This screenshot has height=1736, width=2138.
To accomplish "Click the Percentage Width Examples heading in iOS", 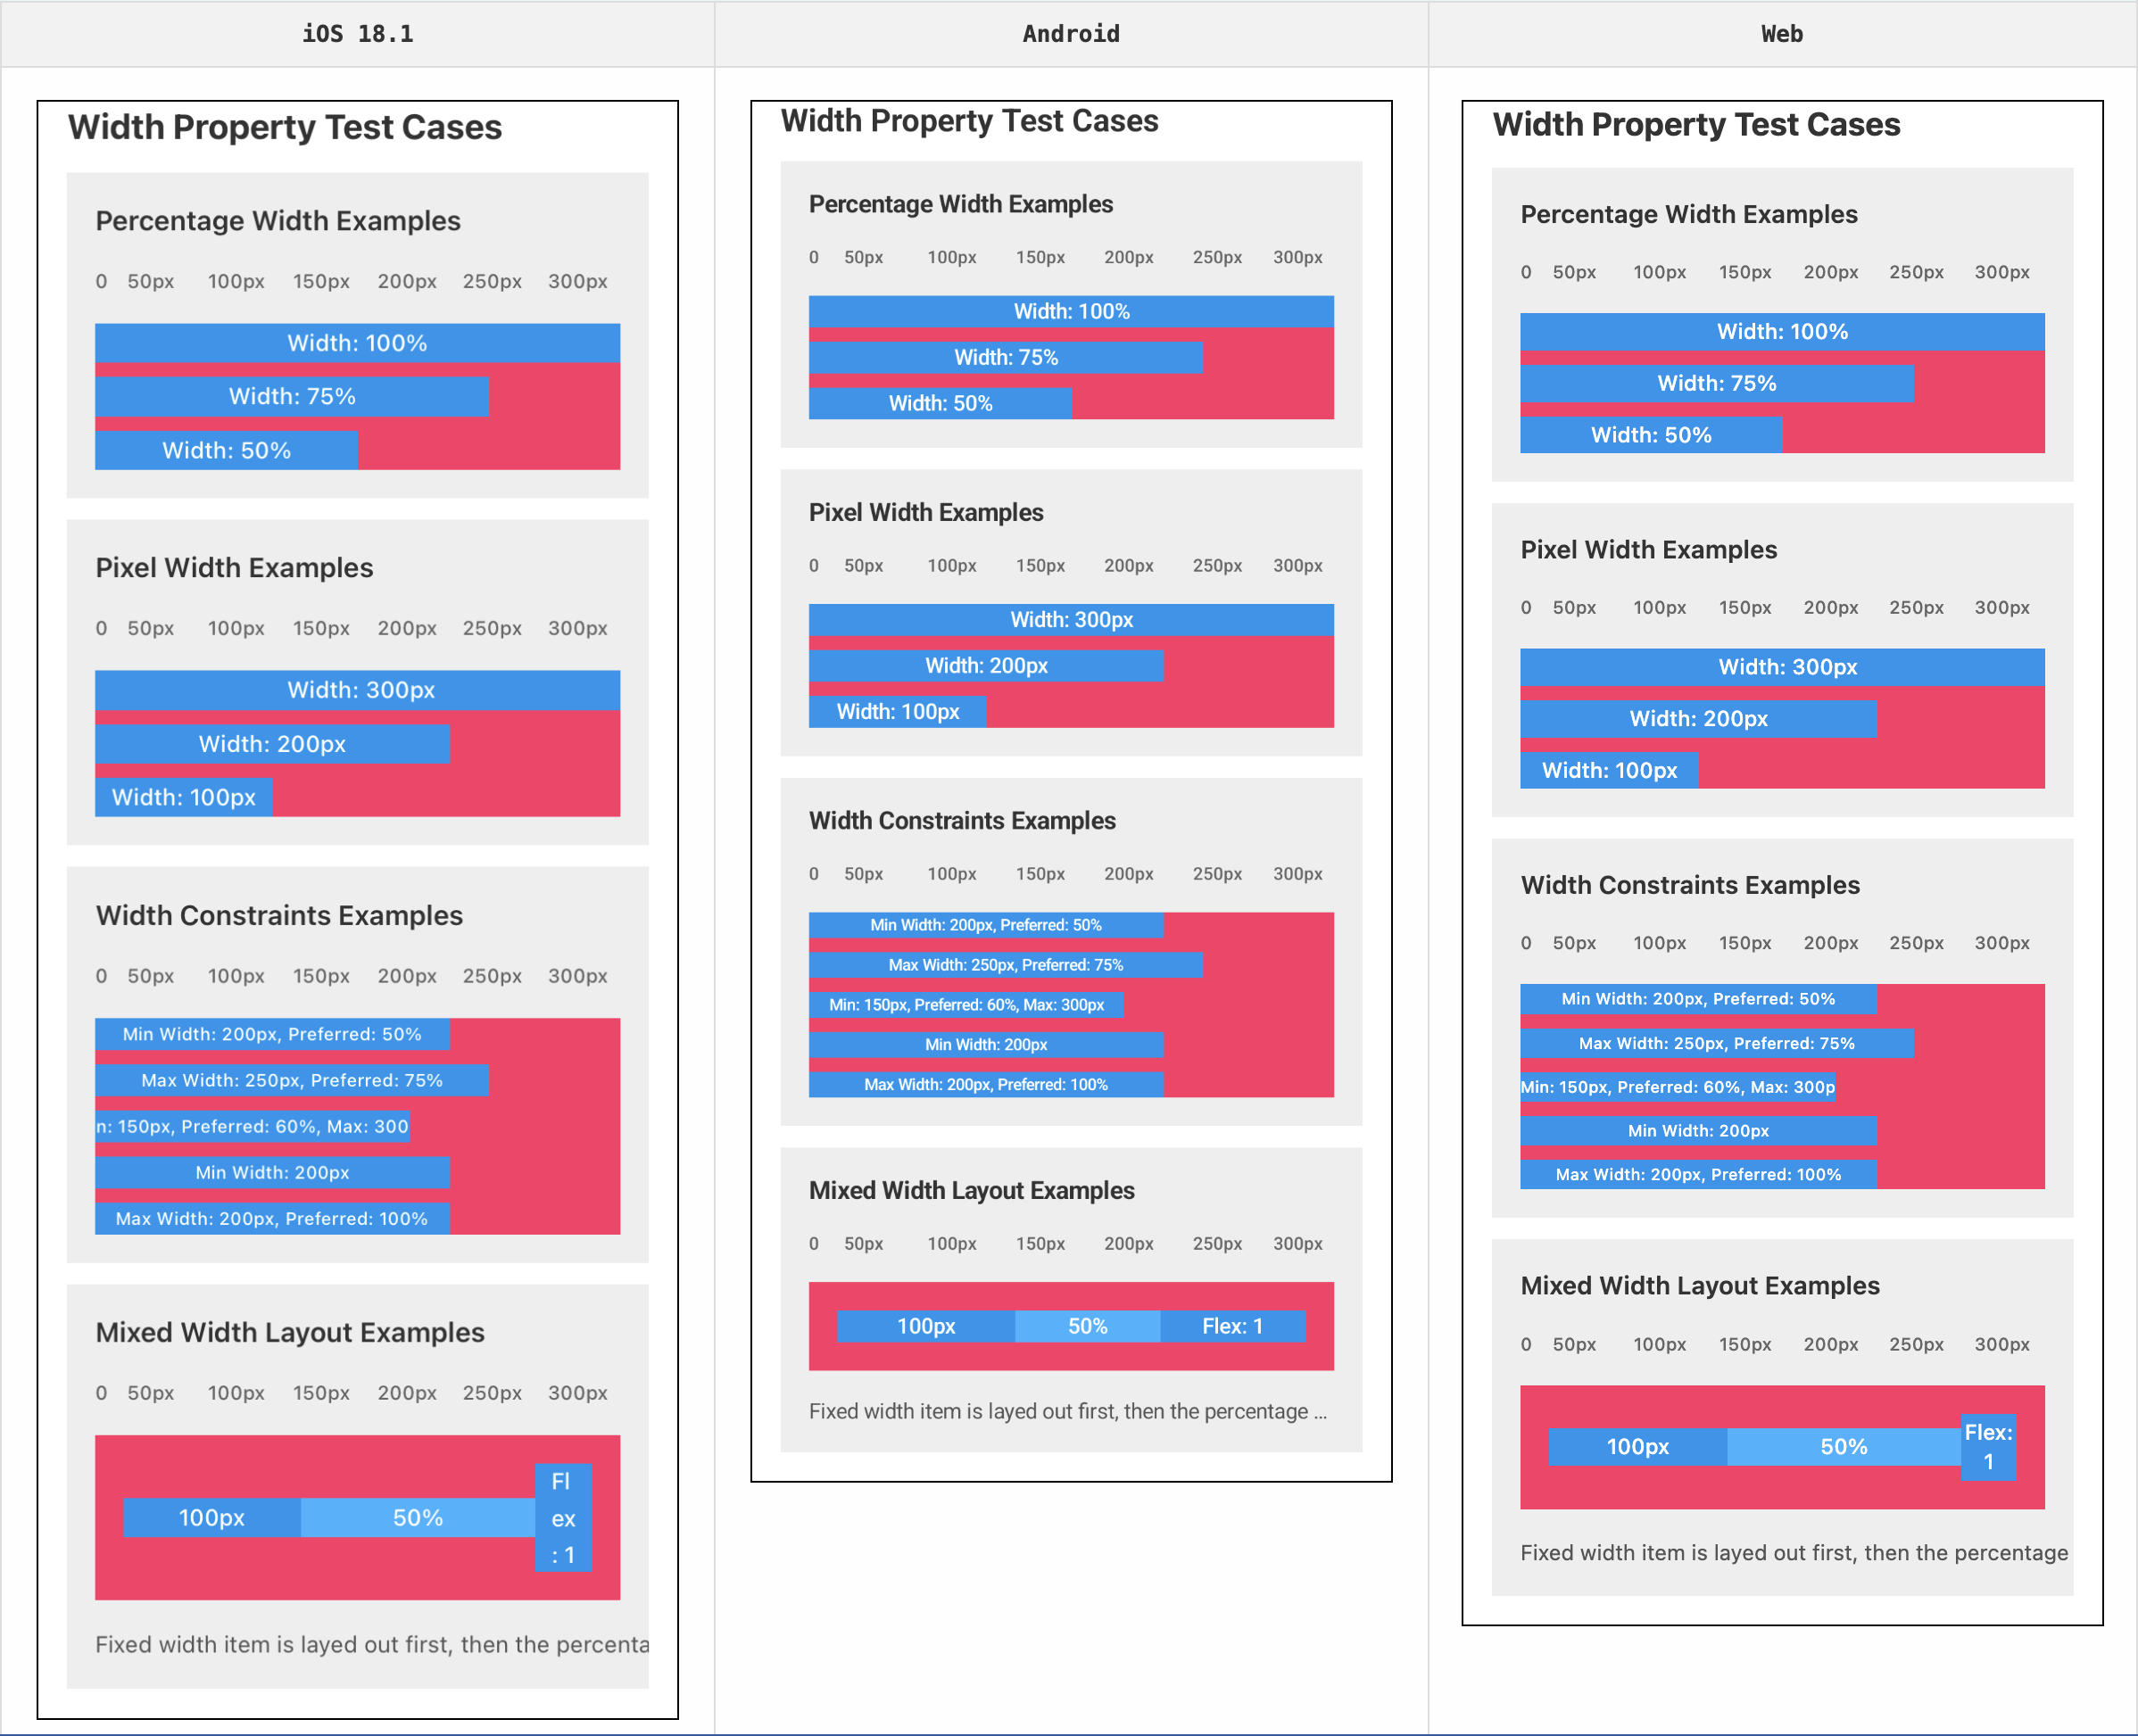I will coord(277,221).
